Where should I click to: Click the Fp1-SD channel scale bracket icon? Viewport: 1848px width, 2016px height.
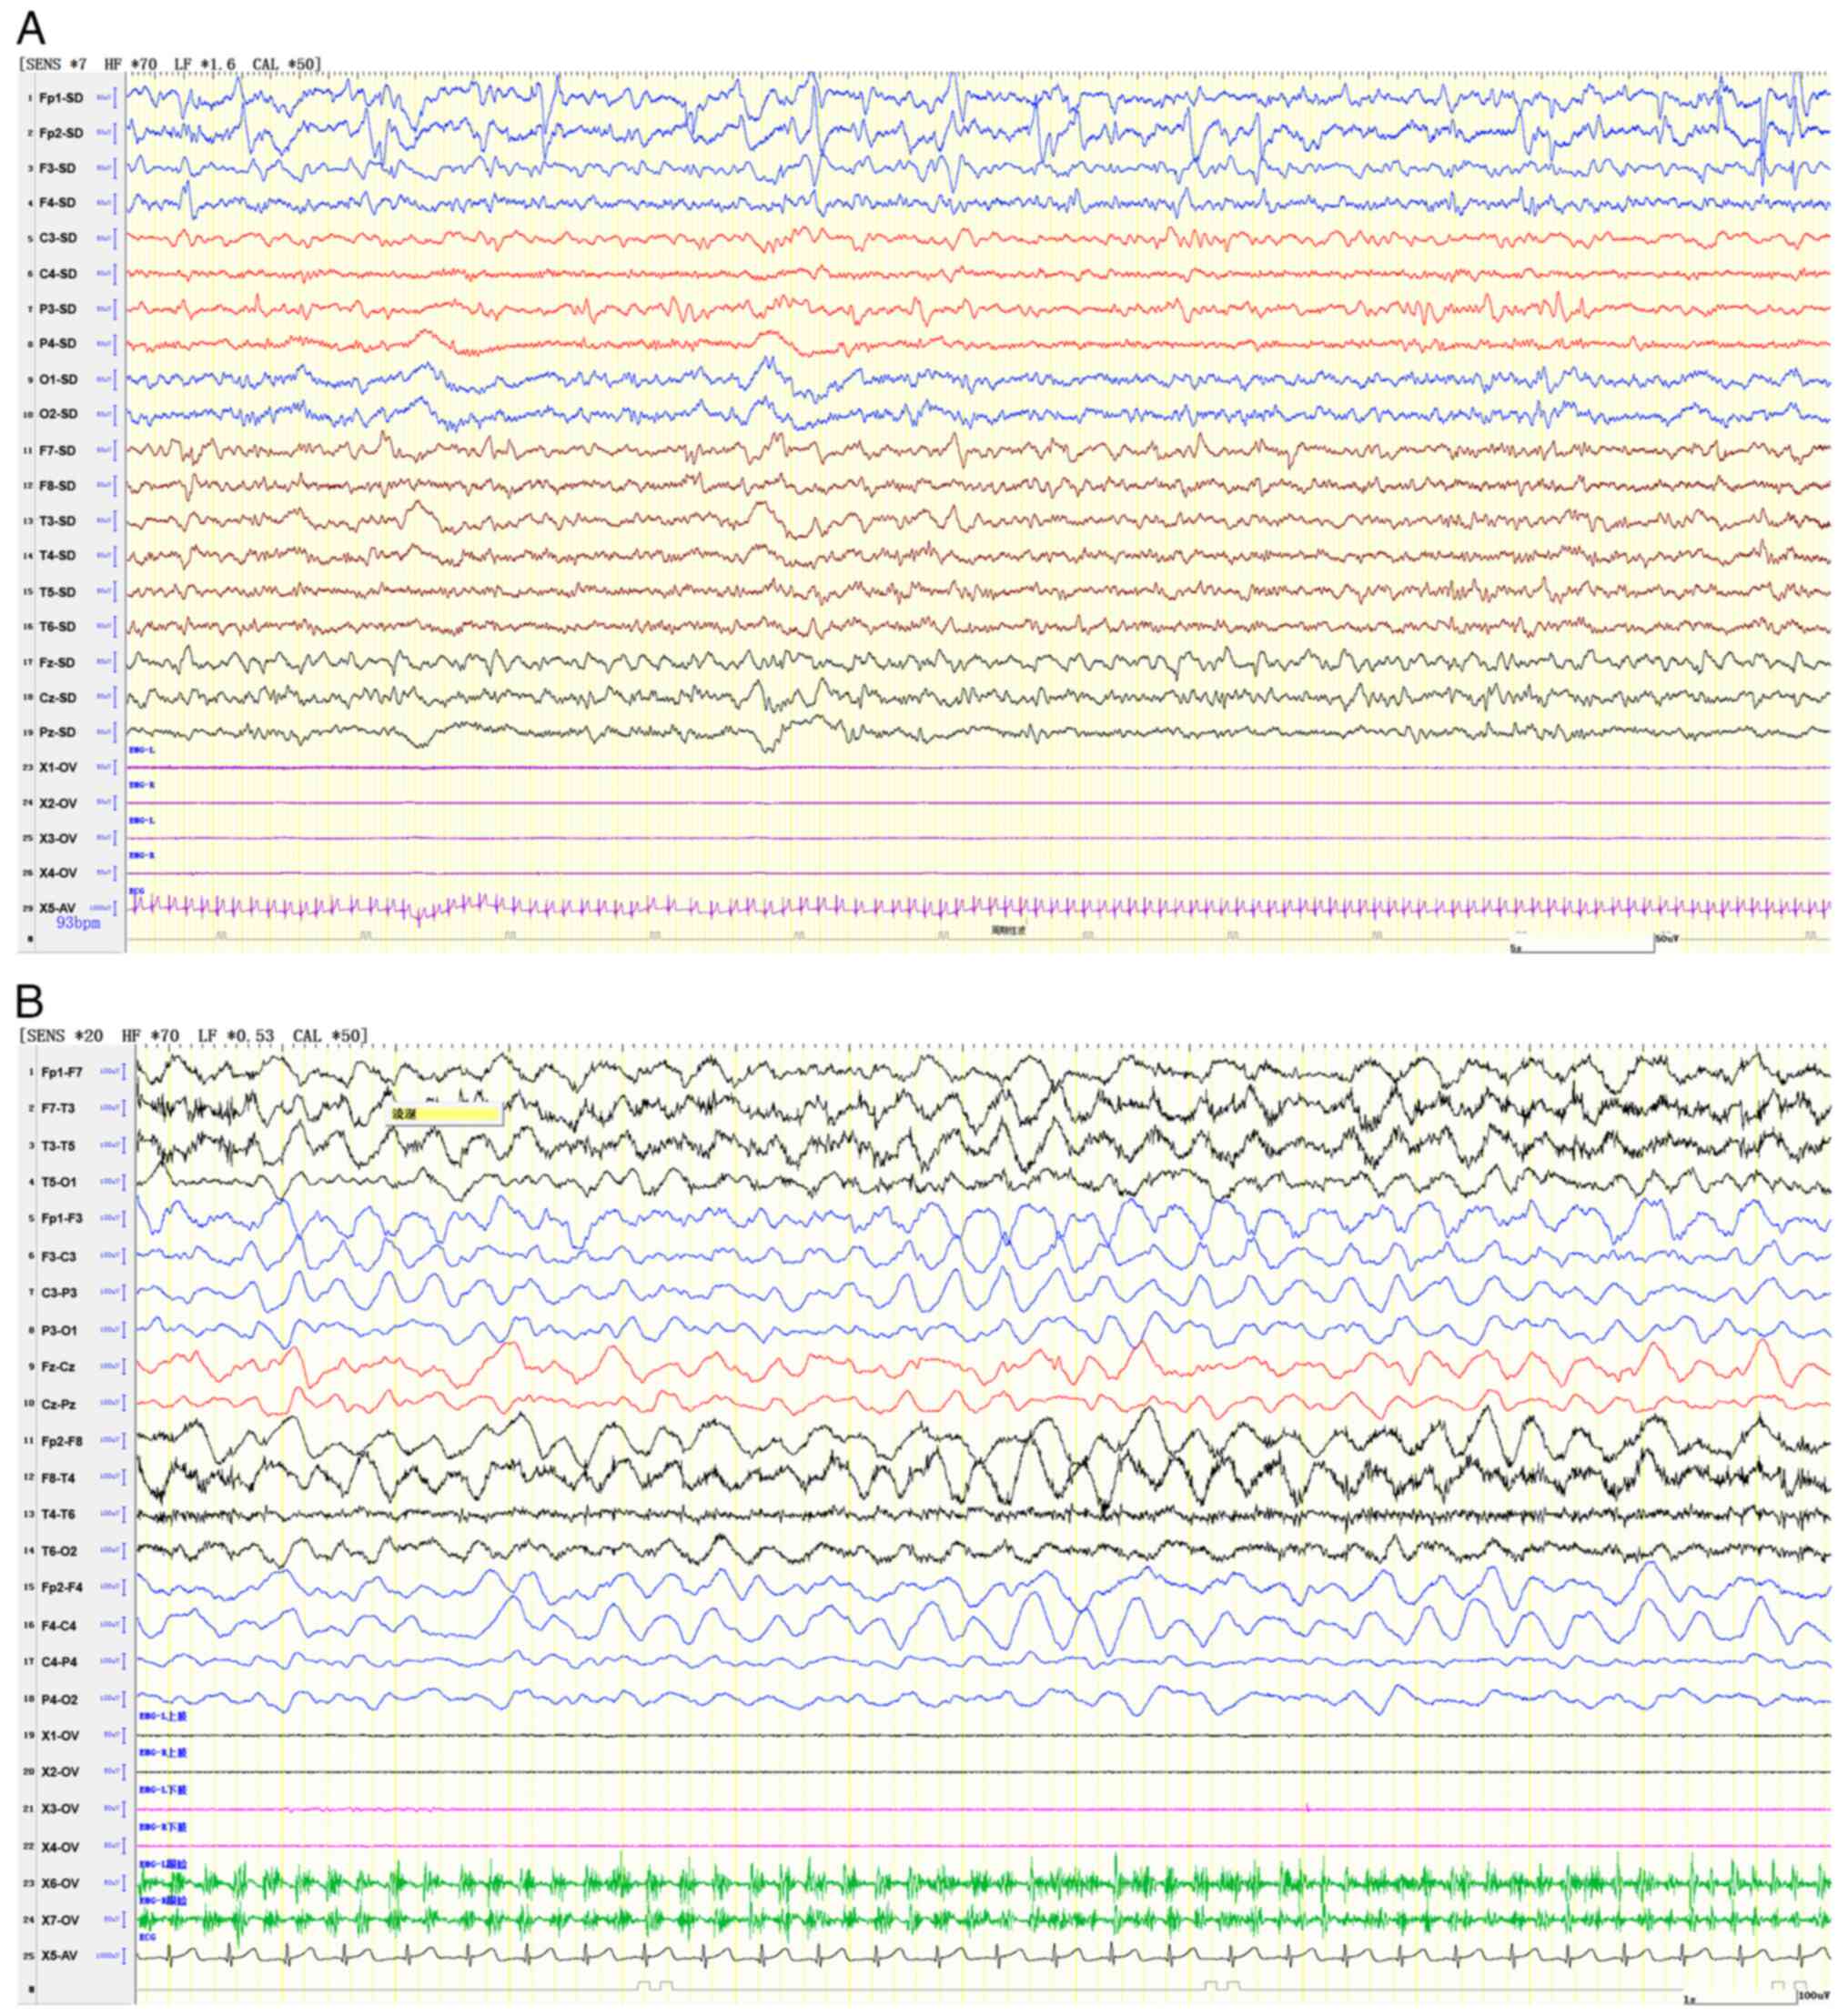click(x=116, y=98)
